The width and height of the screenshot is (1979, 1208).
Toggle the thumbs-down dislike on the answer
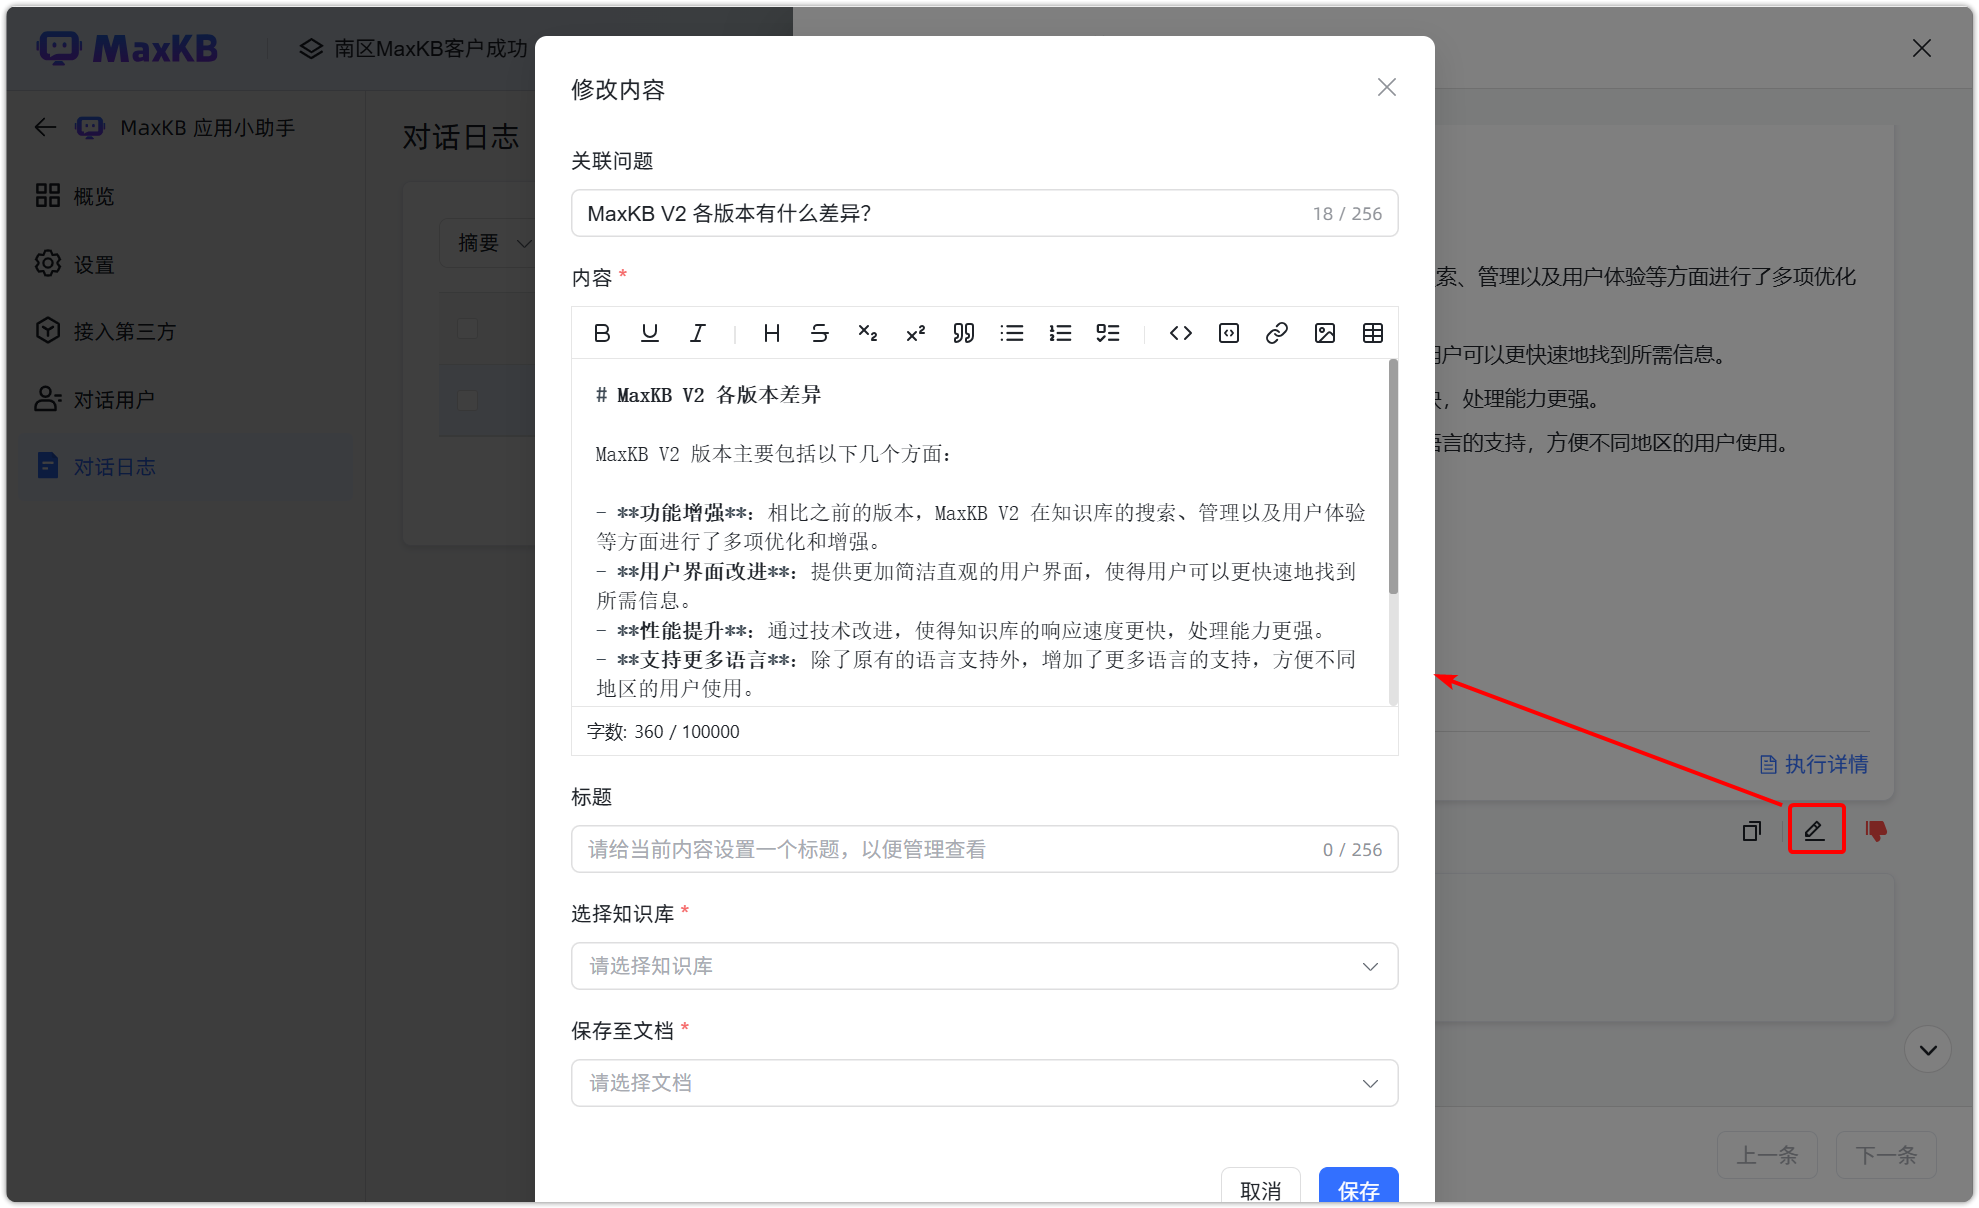point(1874,830)
